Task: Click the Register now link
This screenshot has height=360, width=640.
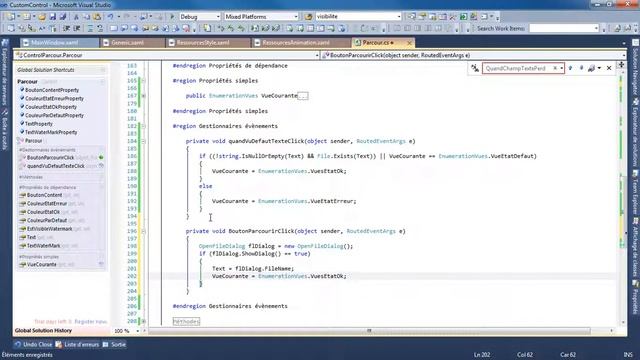Action: (x=91, y=322)
